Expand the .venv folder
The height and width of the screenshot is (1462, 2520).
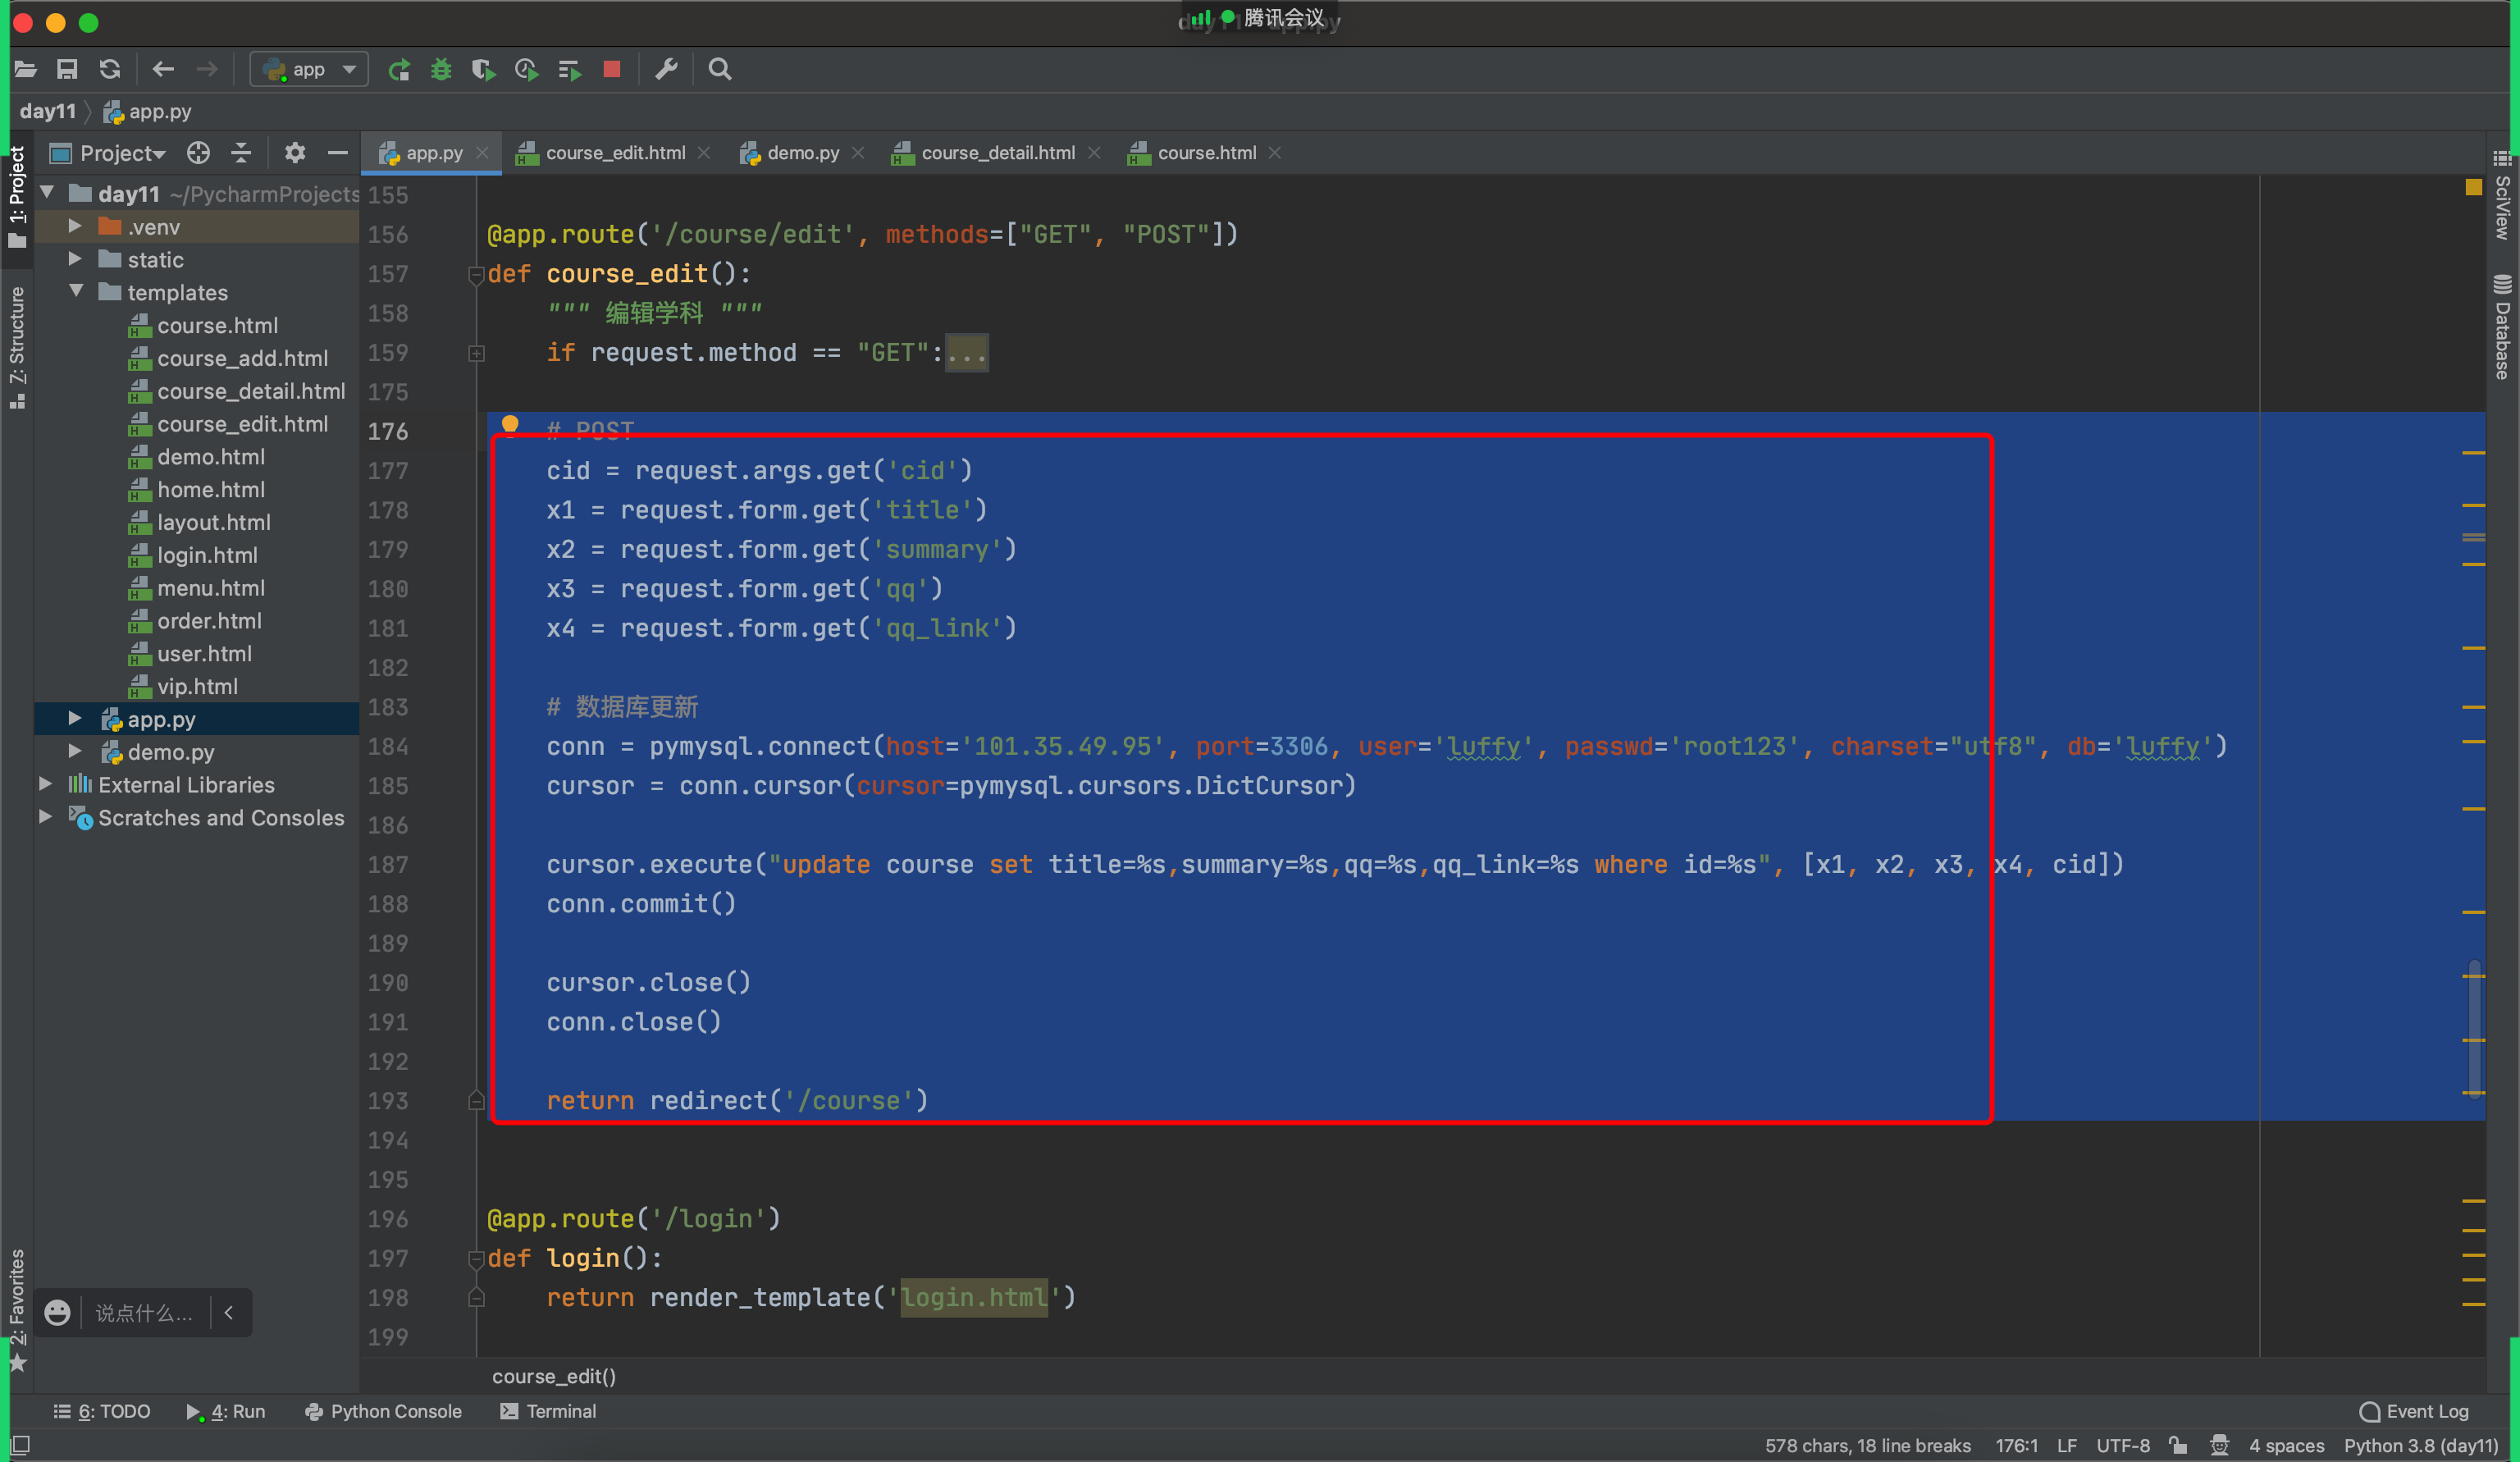click(75, 226)
